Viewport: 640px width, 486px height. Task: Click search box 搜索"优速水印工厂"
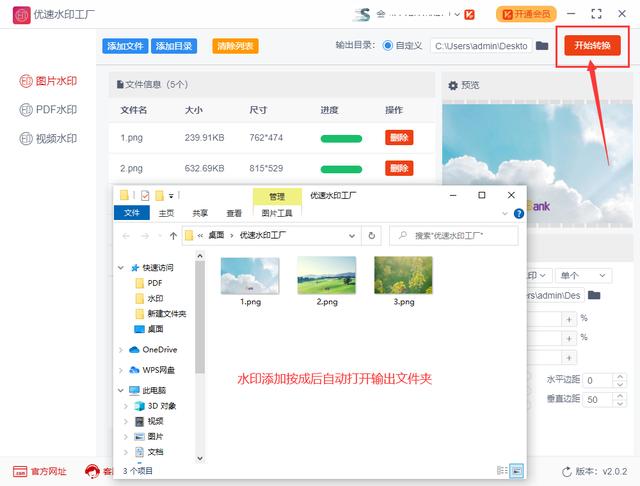pyautogui.click(x=454, y=235)
